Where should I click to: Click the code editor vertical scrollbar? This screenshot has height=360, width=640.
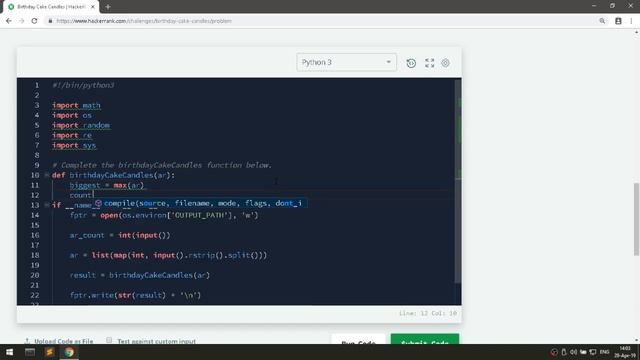[x=458, y=182]
